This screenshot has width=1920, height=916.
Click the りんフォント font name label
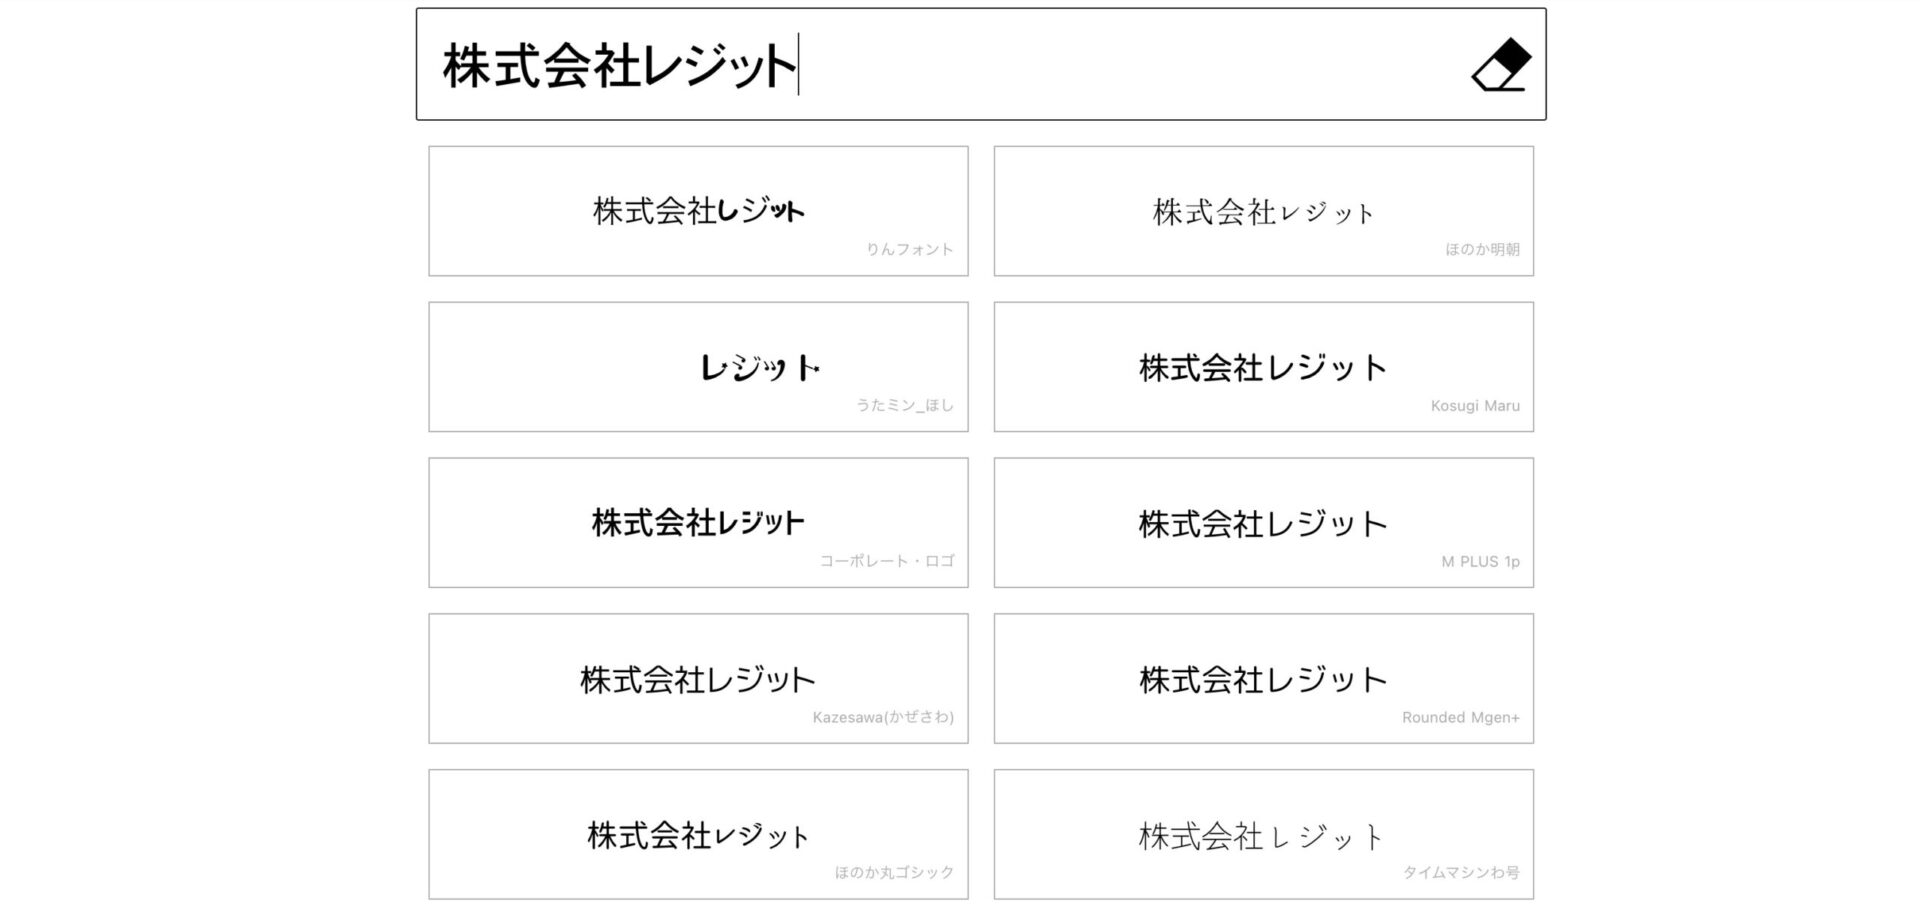(910, 250)
